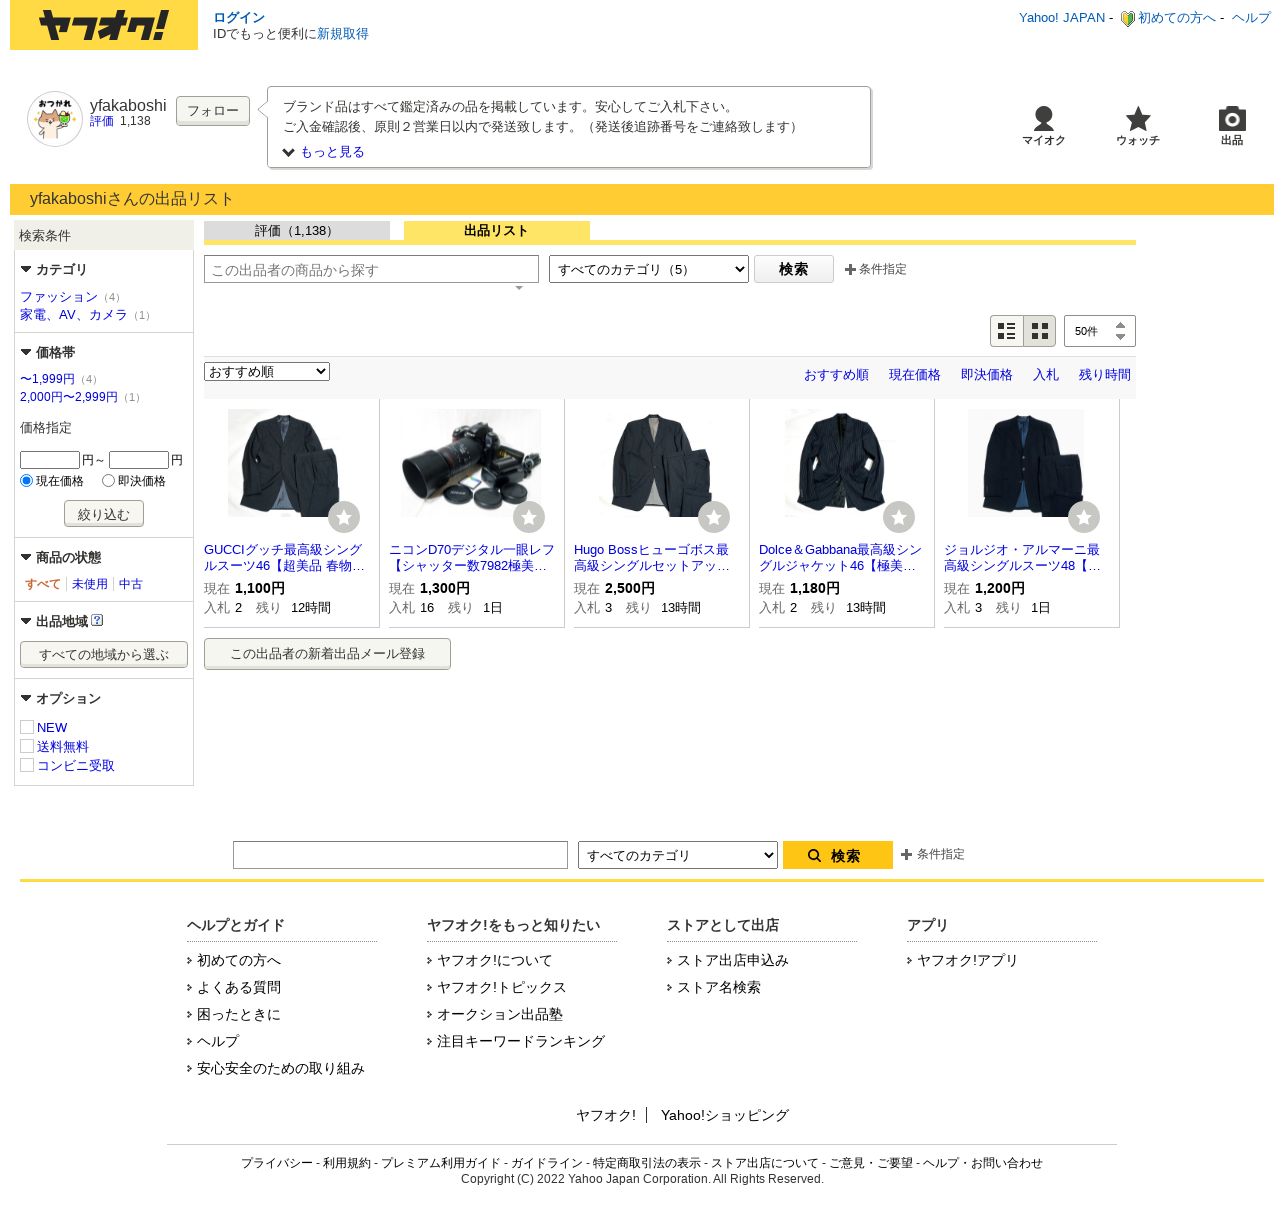
Task: Sort by 即決価格
Action: tap(987, 375)
